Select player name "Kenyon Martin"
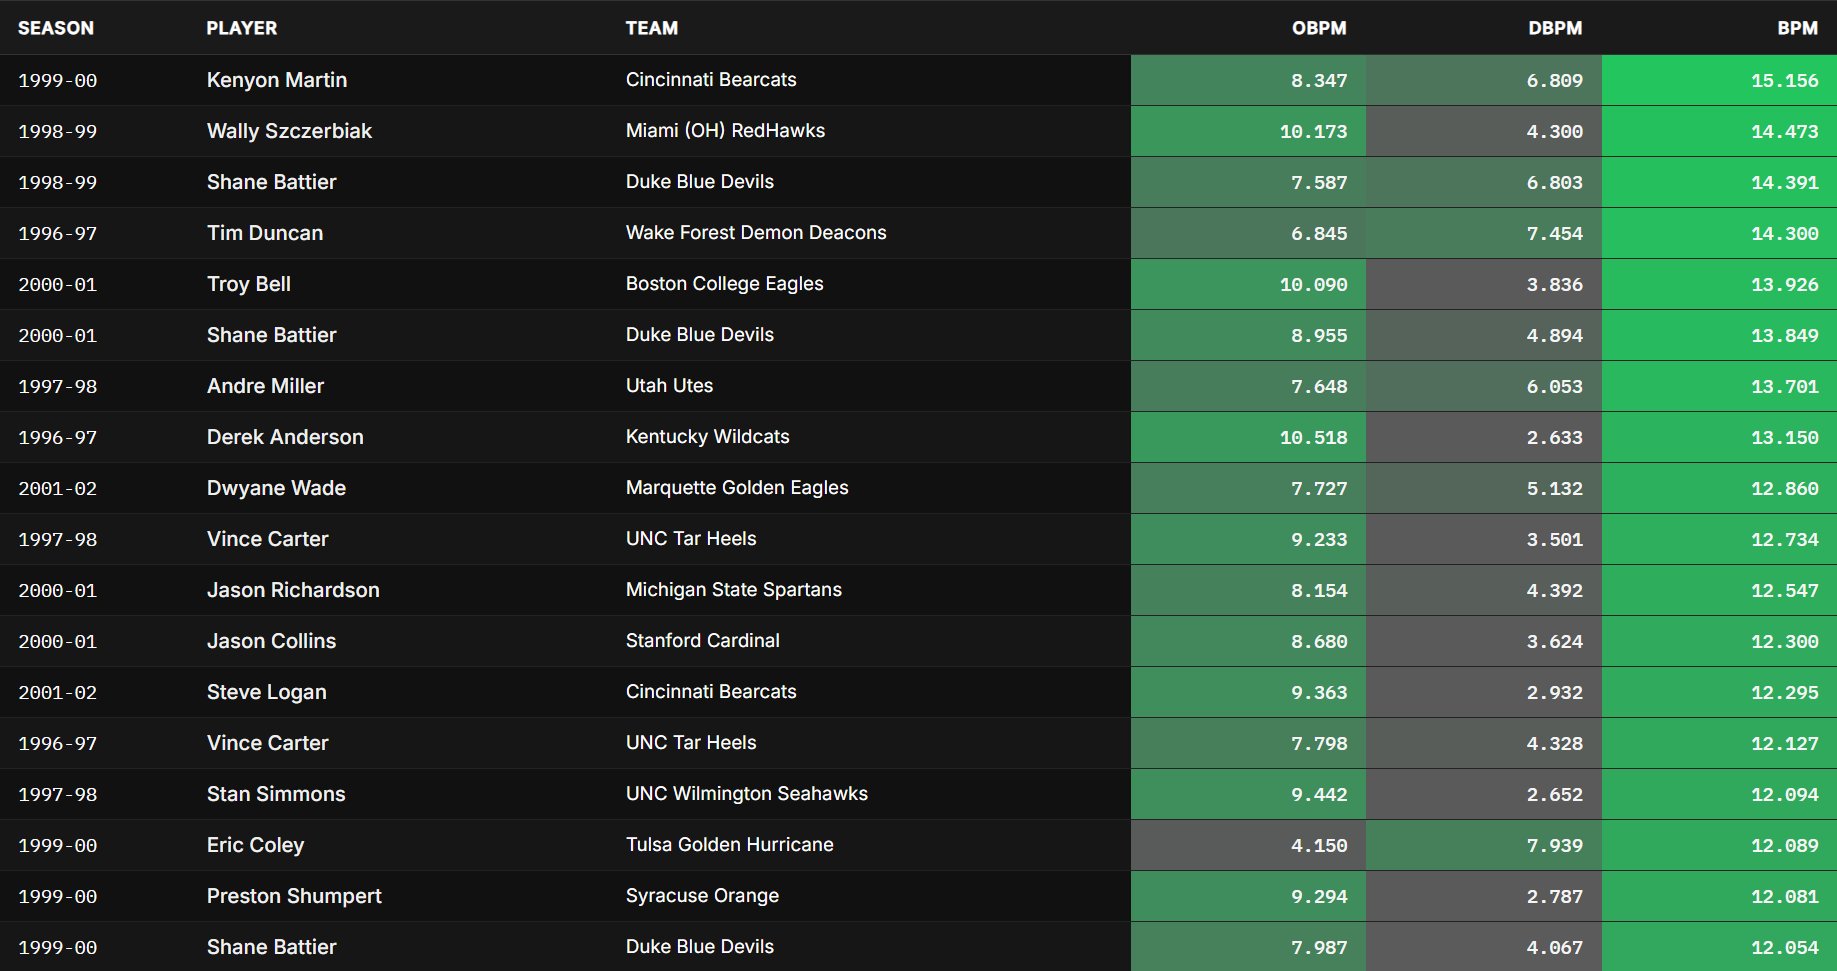The height and width of the screenshot is (971, 1837). 277,80
